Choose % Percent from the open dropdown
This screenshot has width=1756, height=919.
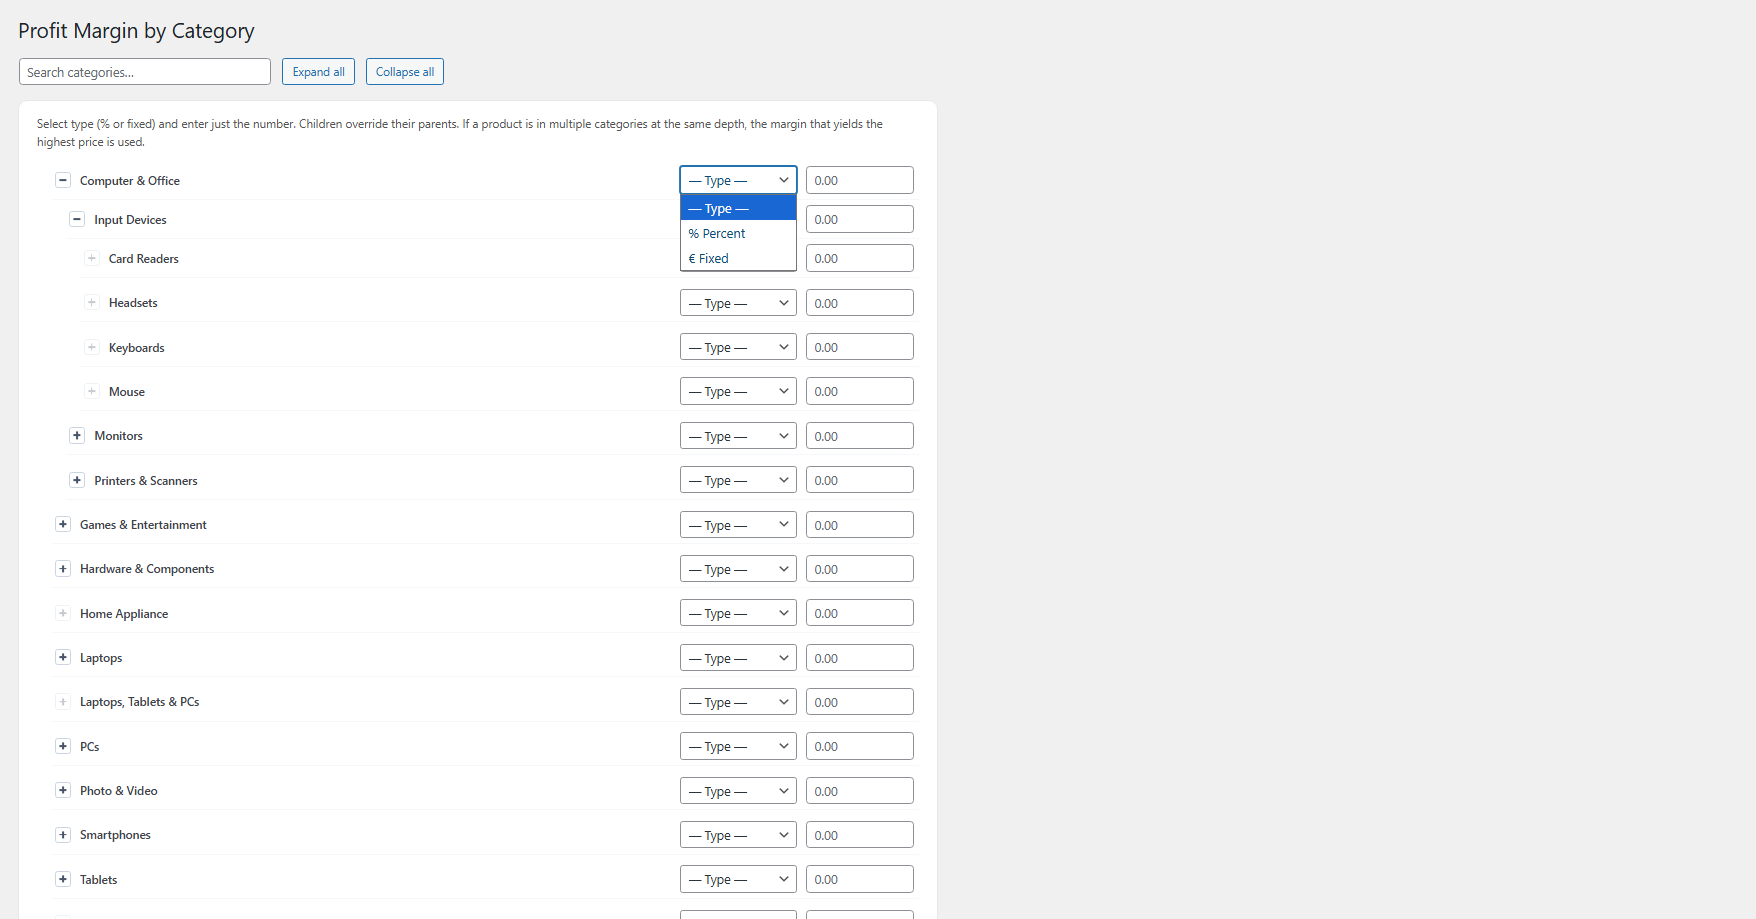738,234
